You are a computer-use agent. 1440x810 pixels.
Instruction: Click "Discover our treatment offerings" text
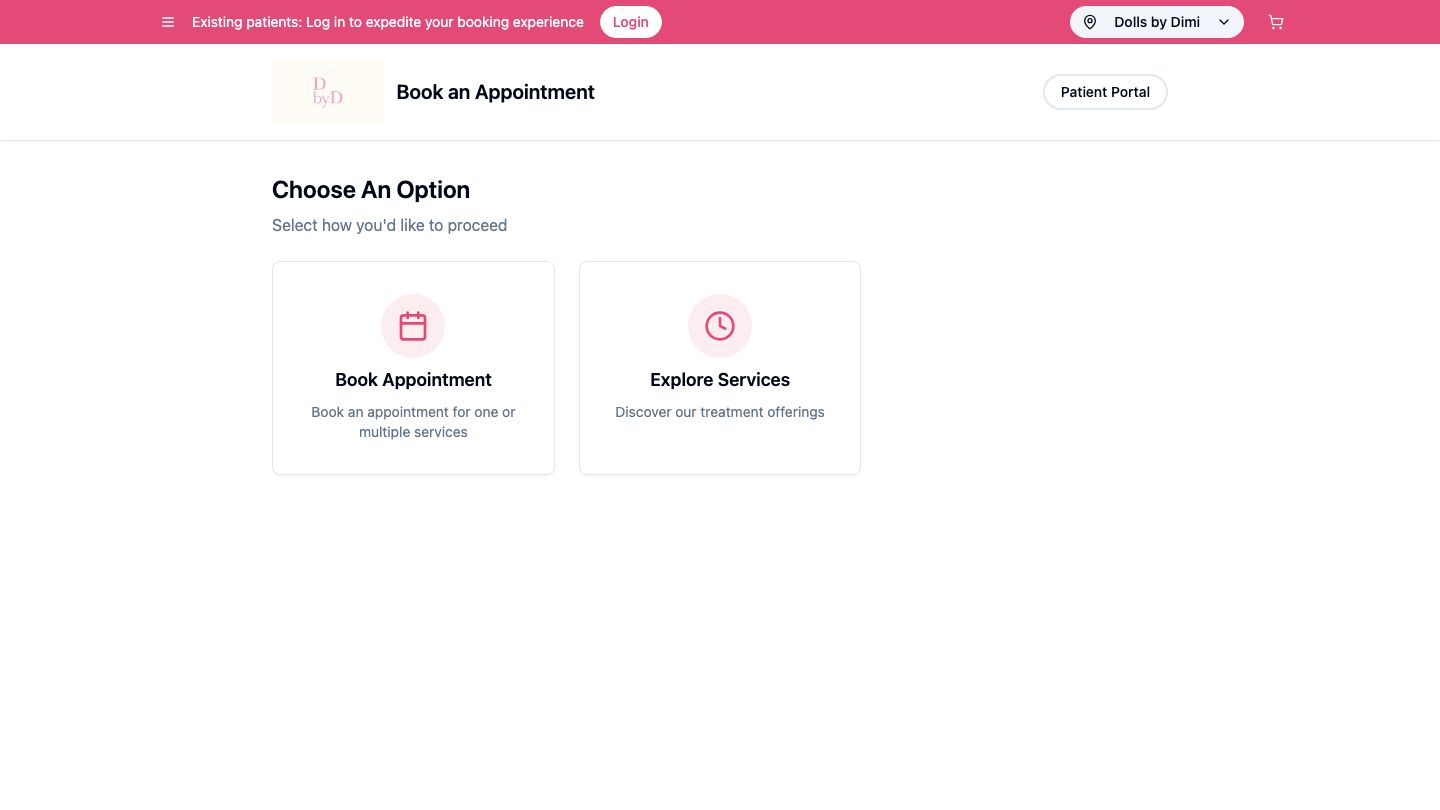pyautogui.click(x=720, y=412)
